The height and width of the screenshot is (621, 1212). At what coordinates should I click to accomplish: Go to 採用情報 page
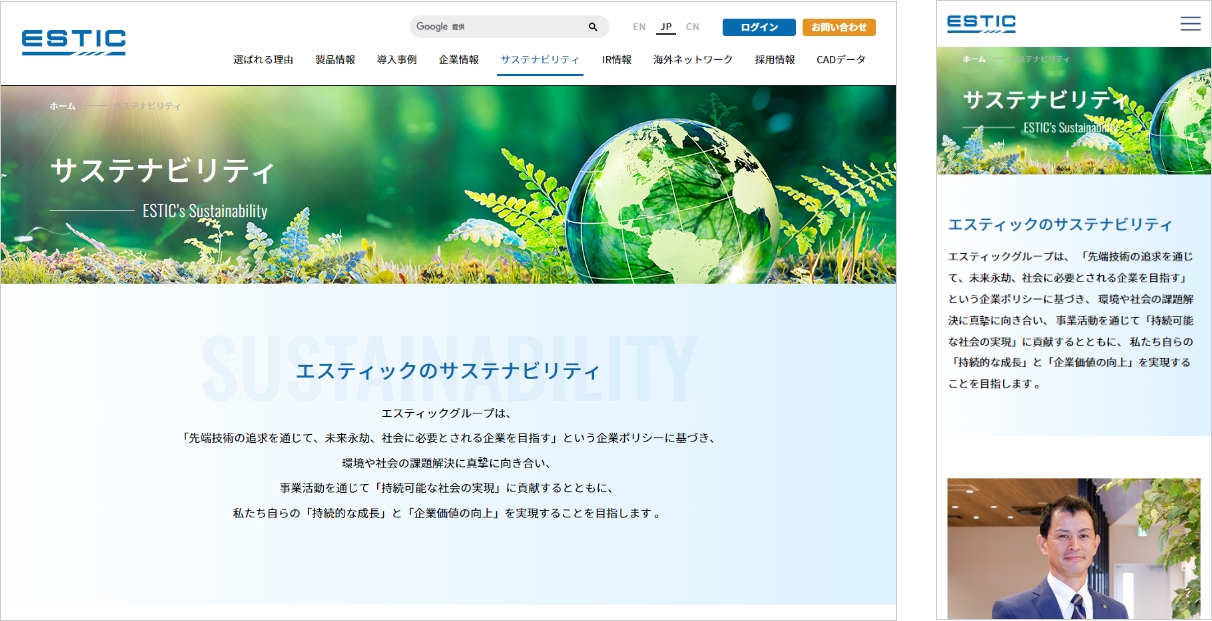pyautogui.click(x=775, y=60)
